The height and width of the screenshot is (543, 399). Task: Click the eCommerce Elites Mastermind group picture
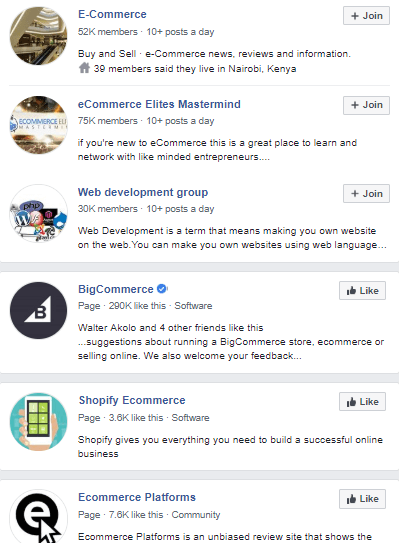tap(38, 125)
